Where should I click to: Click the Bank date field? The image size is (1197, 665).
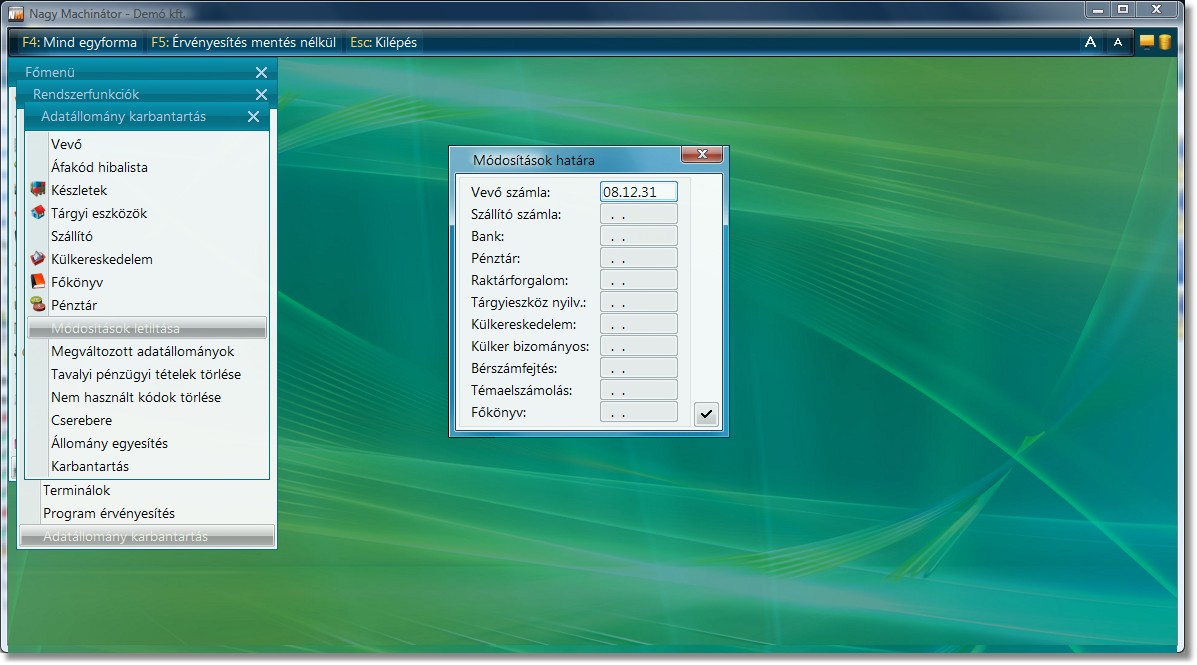tap(638, 236)
